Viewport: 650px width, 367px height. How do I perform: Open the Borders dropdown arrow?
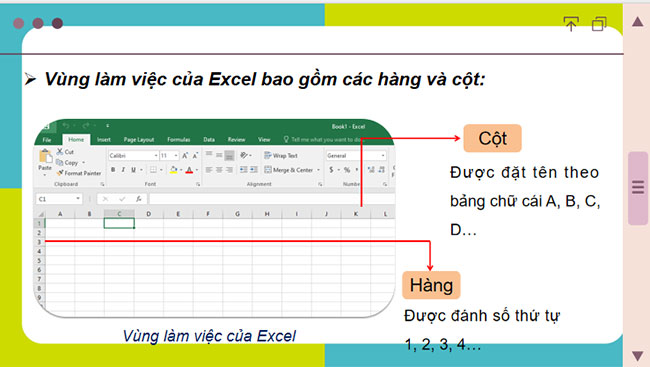(161, 170)
